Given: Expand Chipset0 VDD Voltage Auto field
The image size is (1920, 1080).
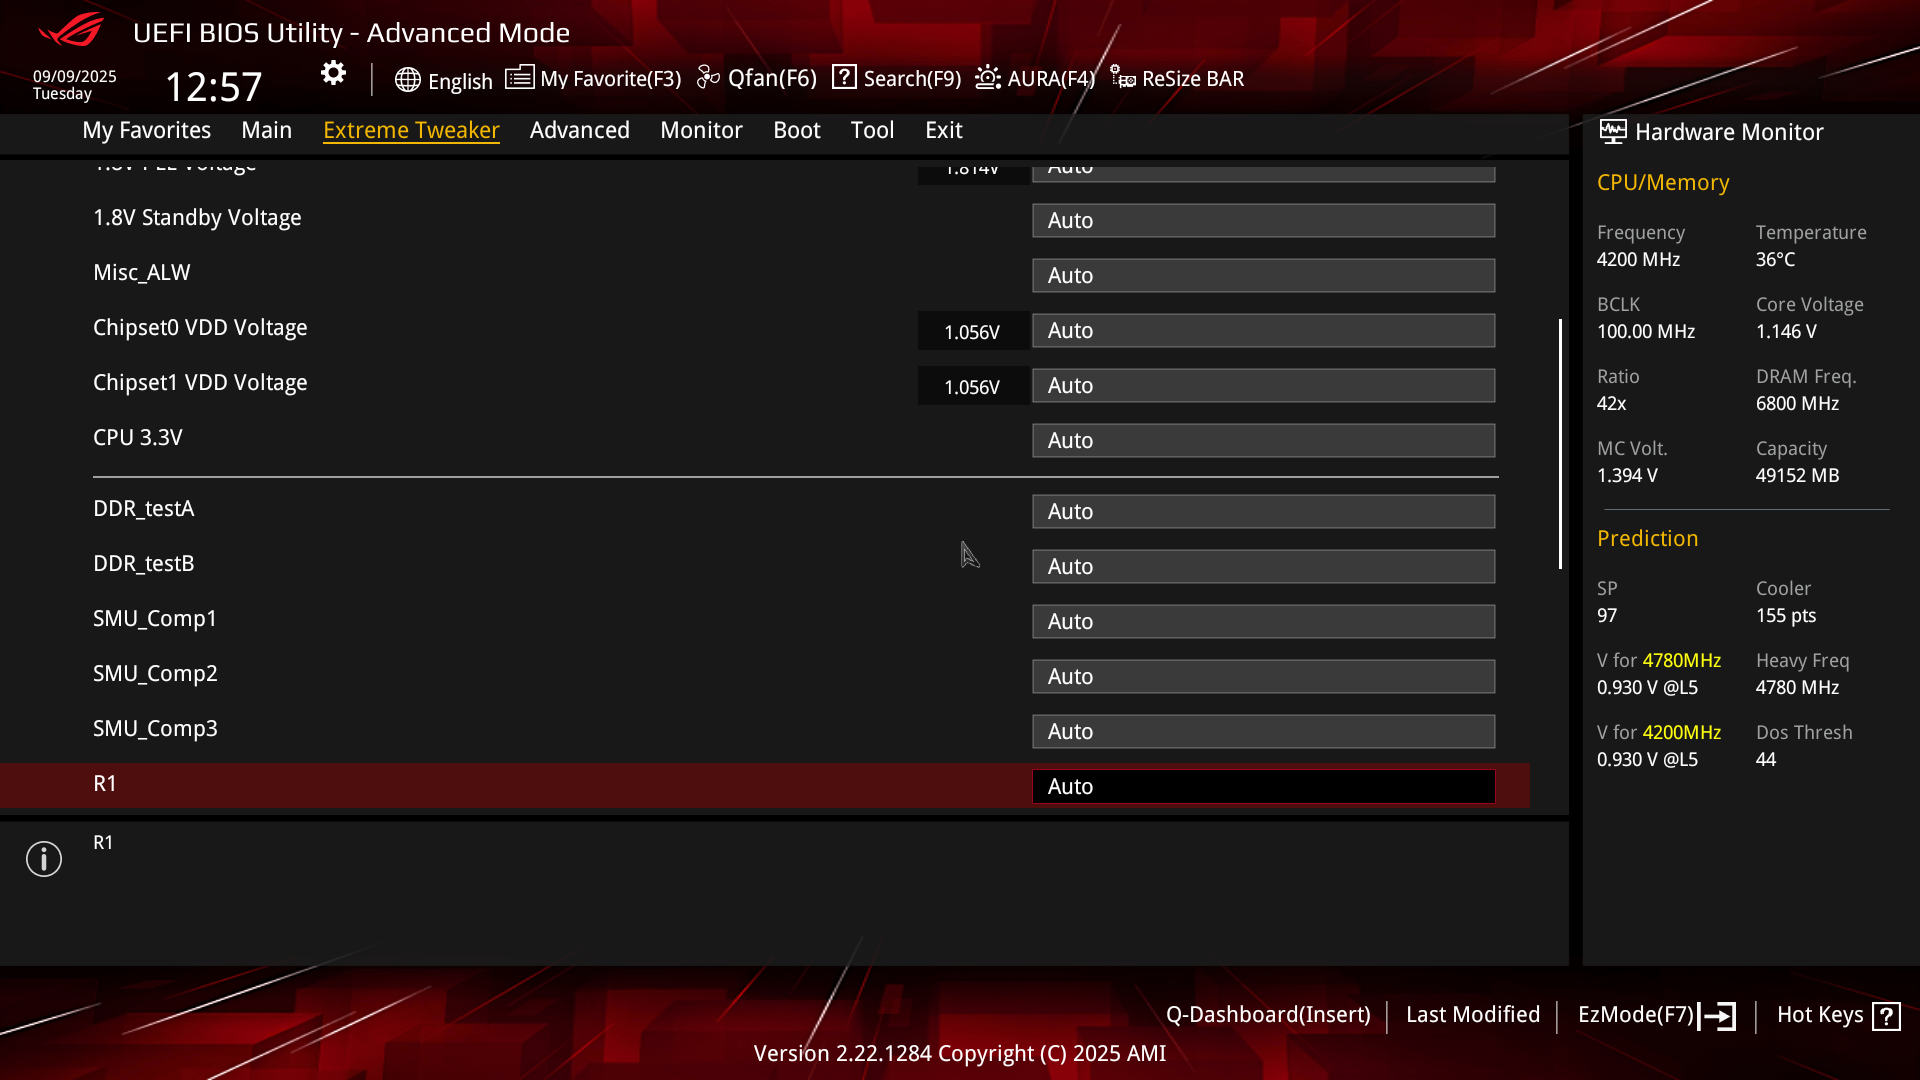Looking at the screenshot, I should point(1263,330).
